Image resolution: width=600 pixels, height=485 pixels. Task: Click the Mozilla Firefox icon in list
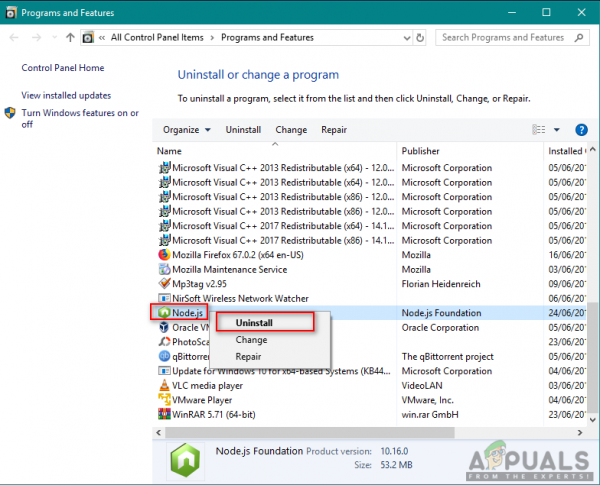point(164,255)
